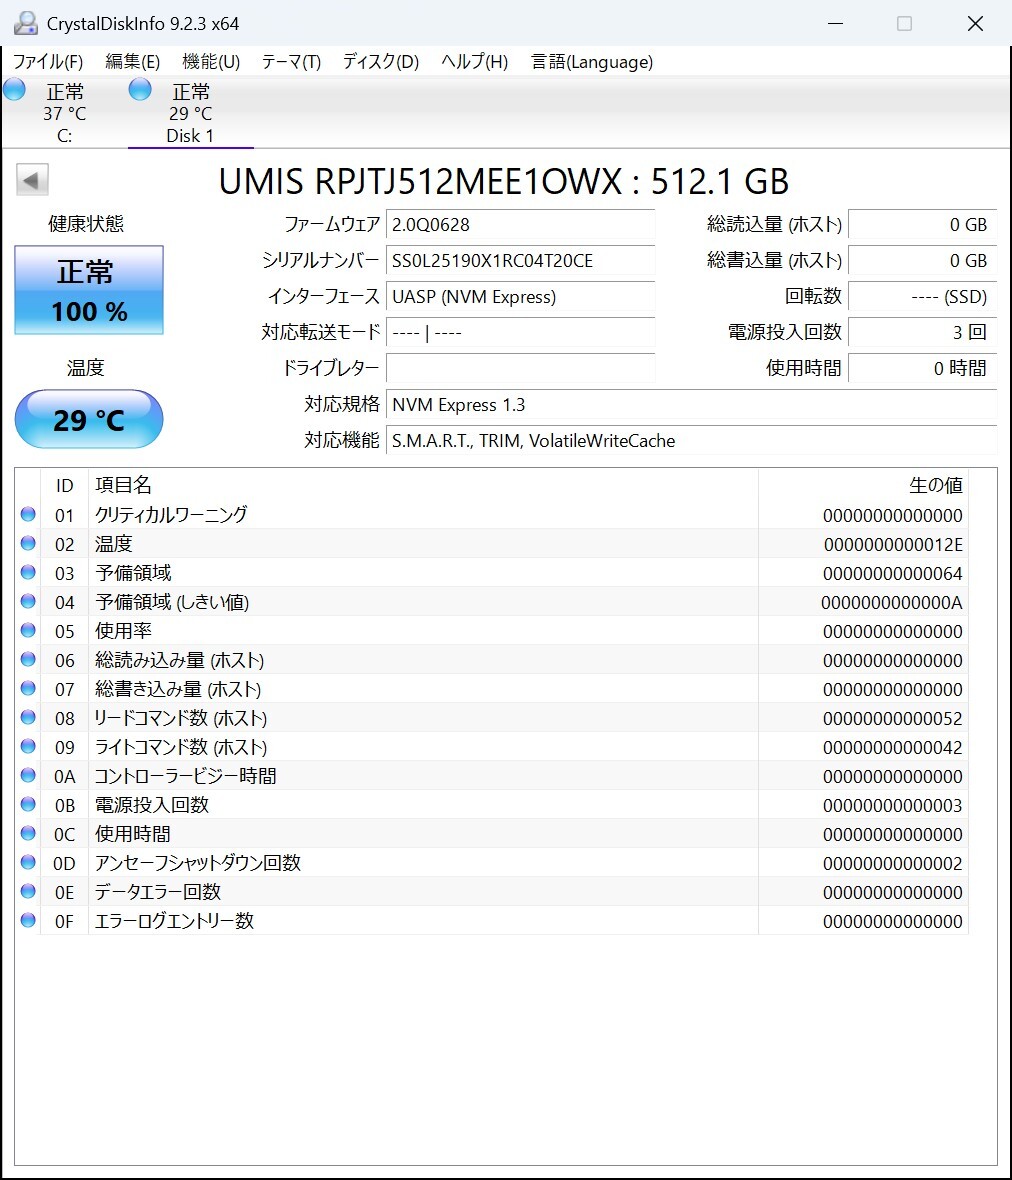
Task: Click the blue dot beside クリティカルワーニング attribute
Action: pos(28,514)
